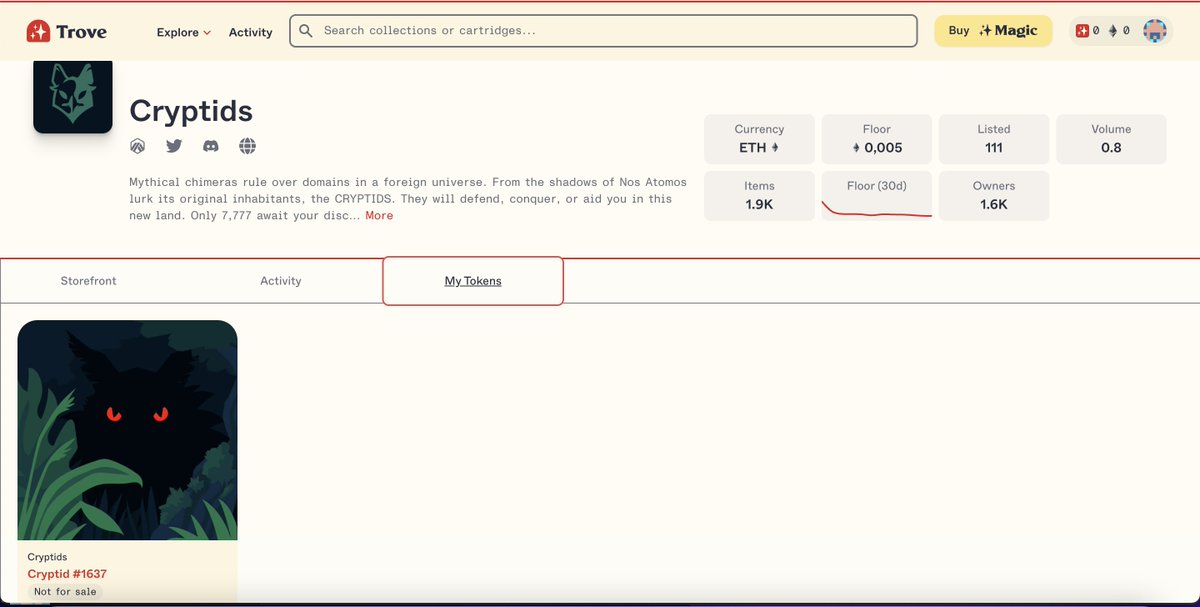Click the Buy Magic button

[993, 31]
